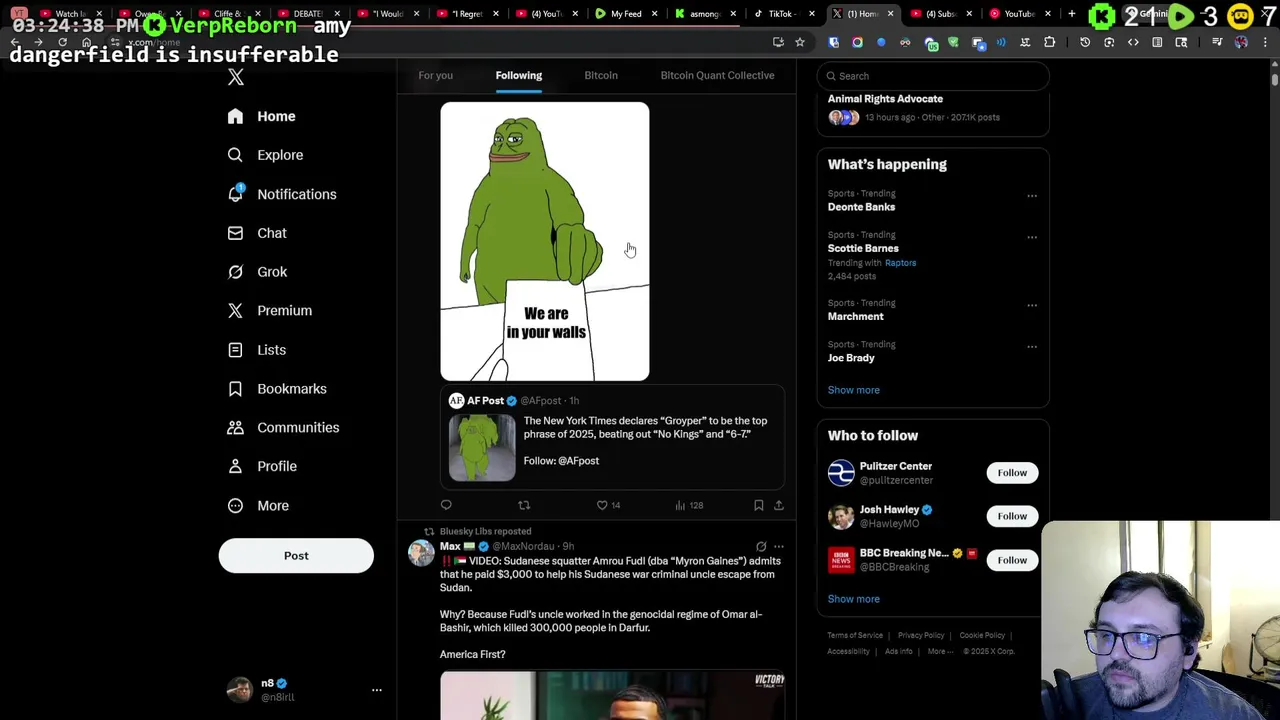1280x720 pixels.
Task: Switch to the My Feed browser tab
Action: [626, 14]
